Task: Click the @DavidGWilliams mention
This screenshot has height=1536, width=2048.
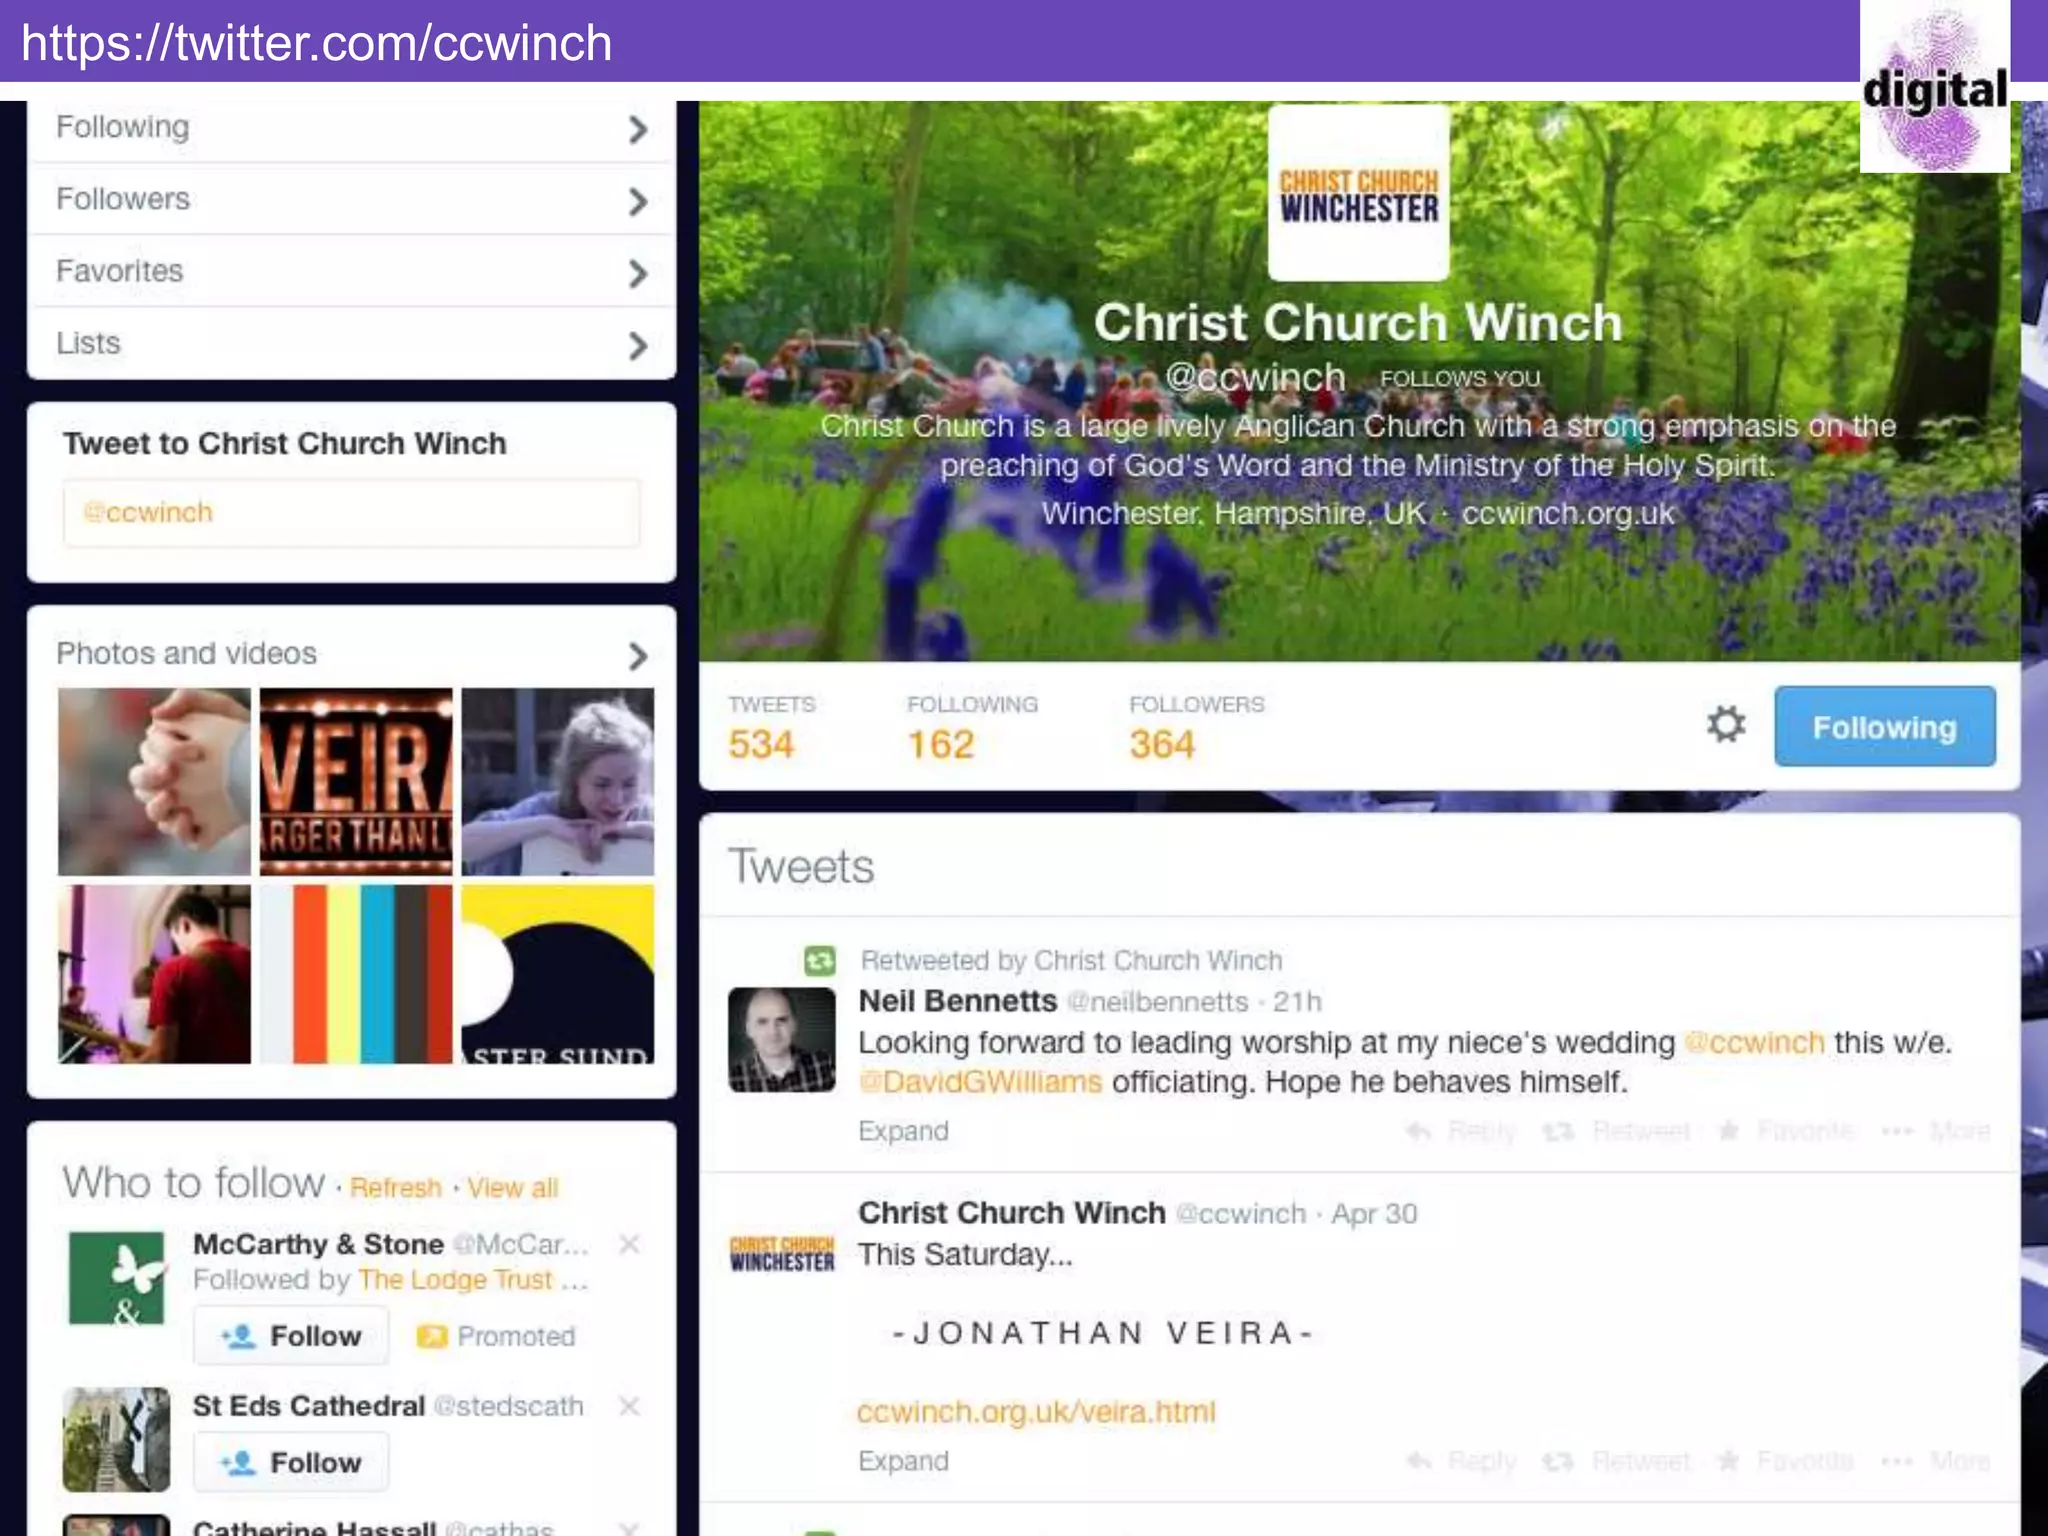Action: 980,1083
